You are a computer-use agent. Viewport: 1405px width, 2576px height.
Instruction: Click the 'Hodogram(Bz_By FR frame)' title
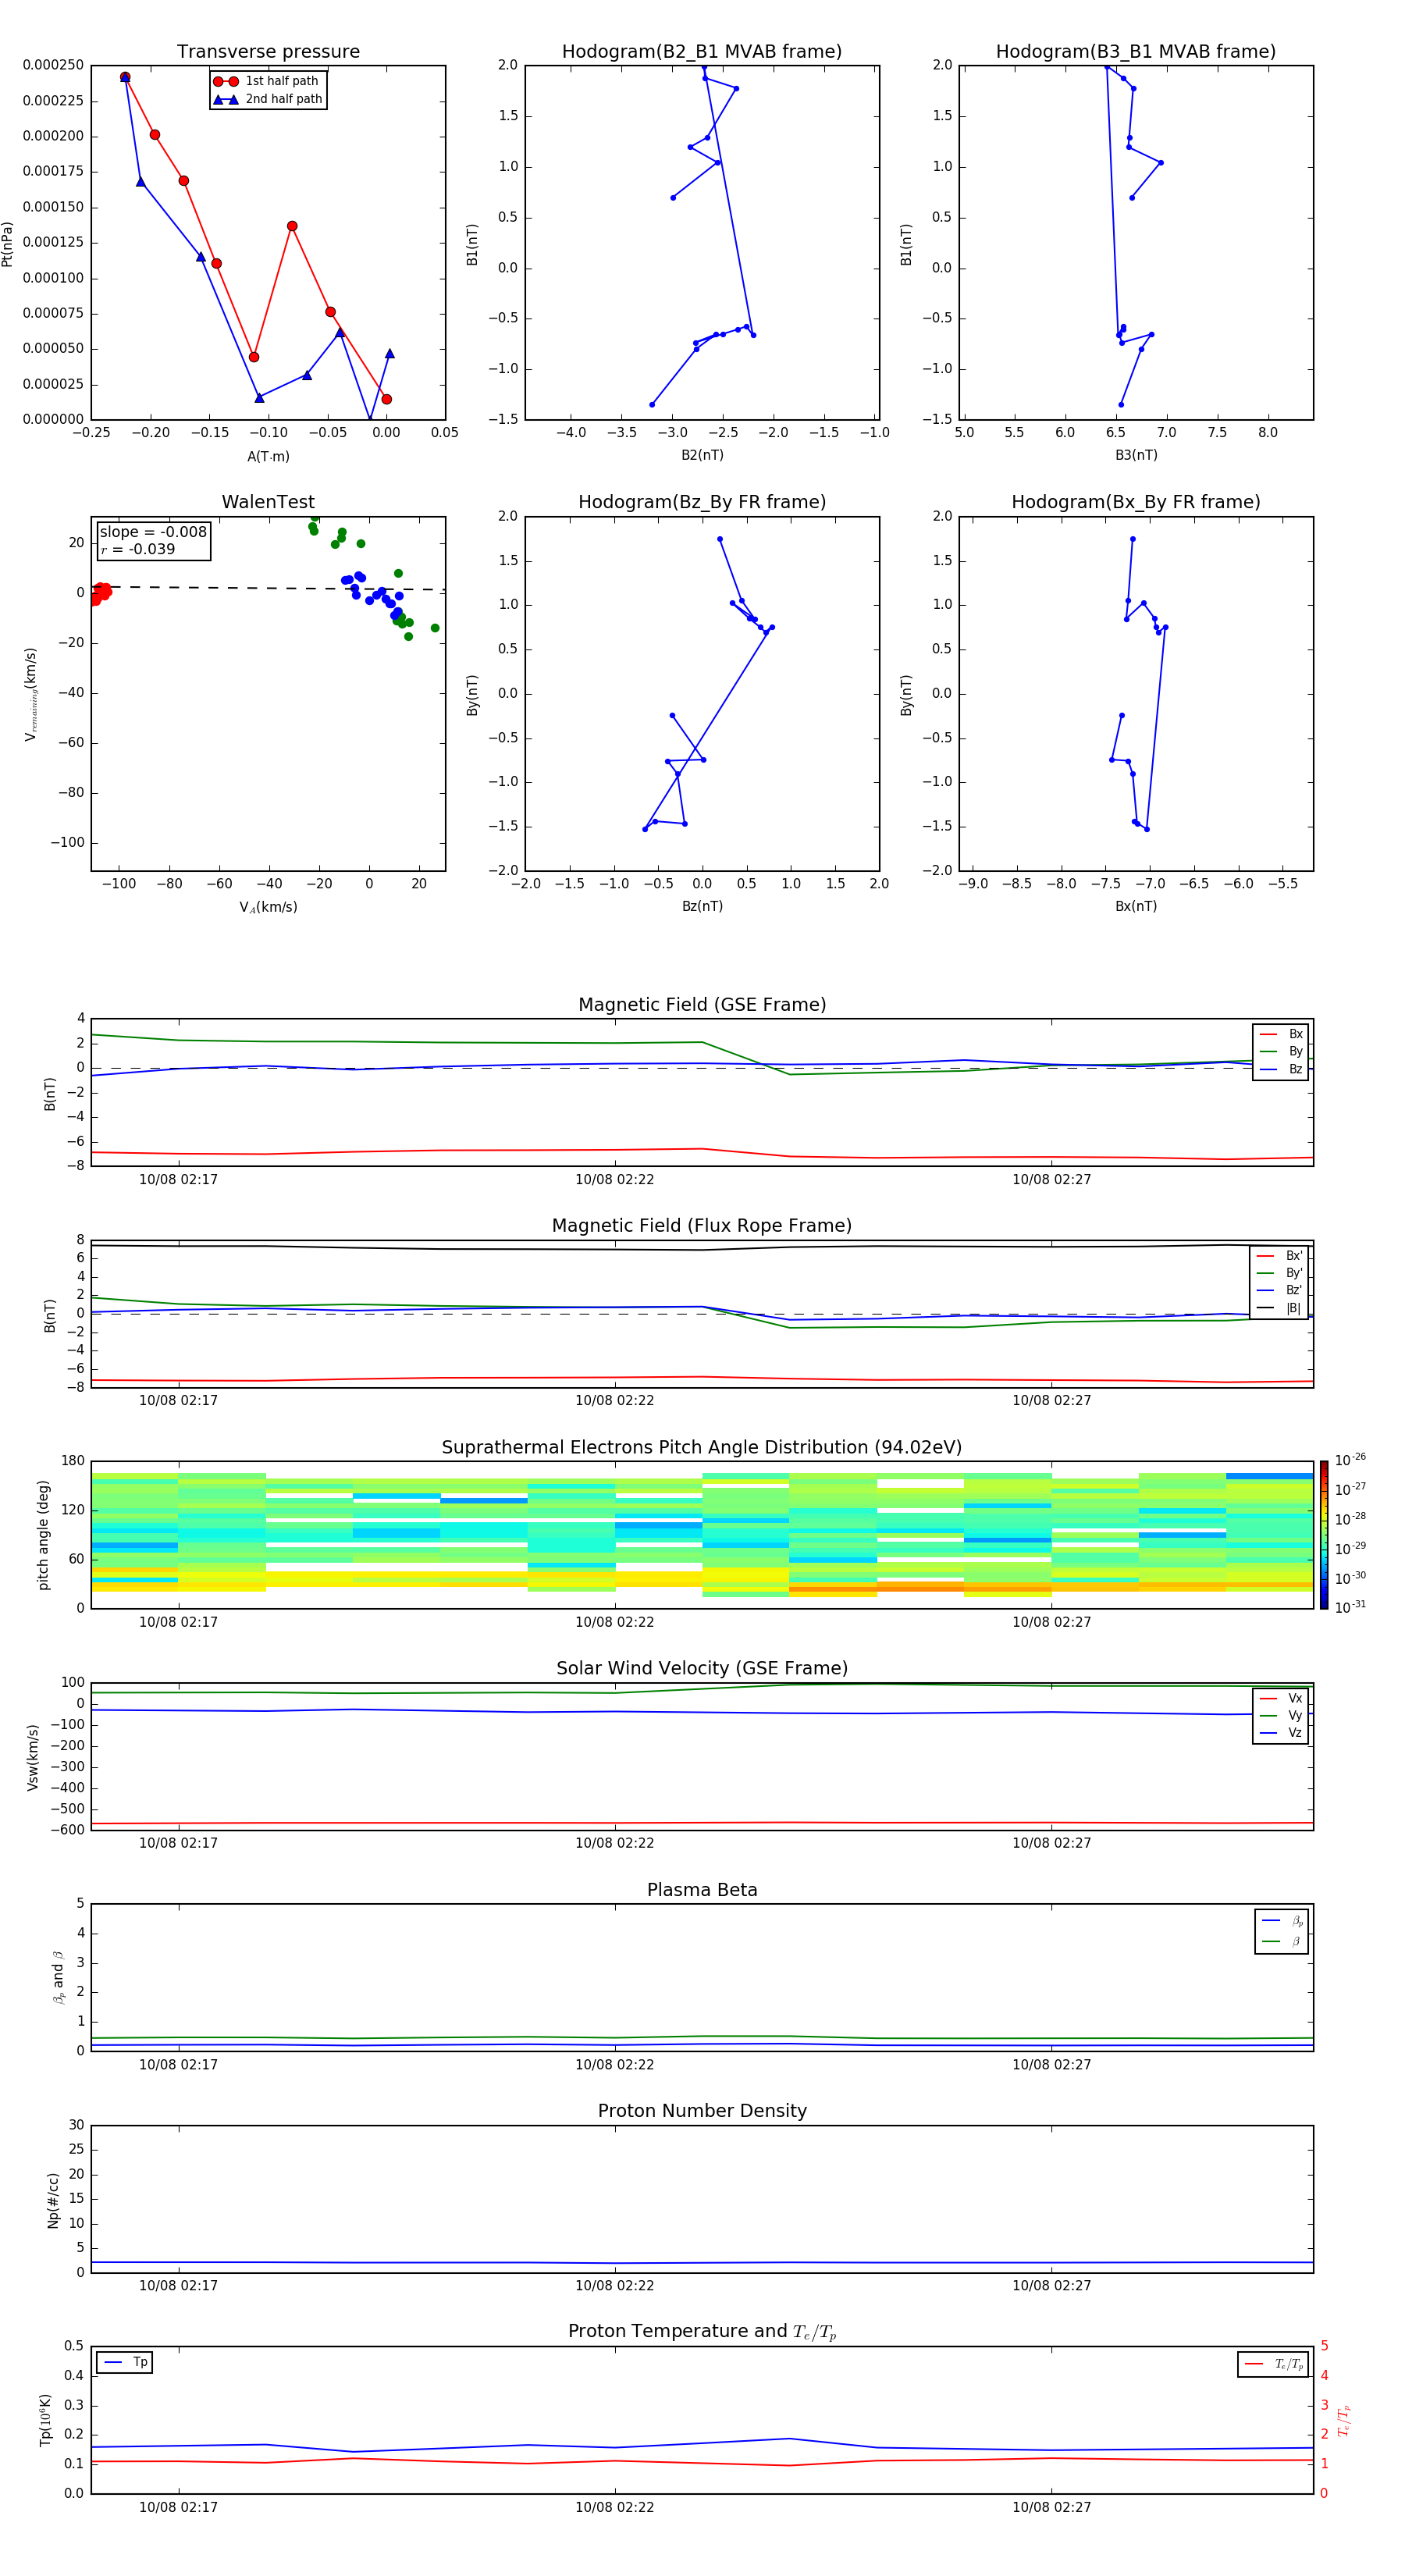[702, 502]
